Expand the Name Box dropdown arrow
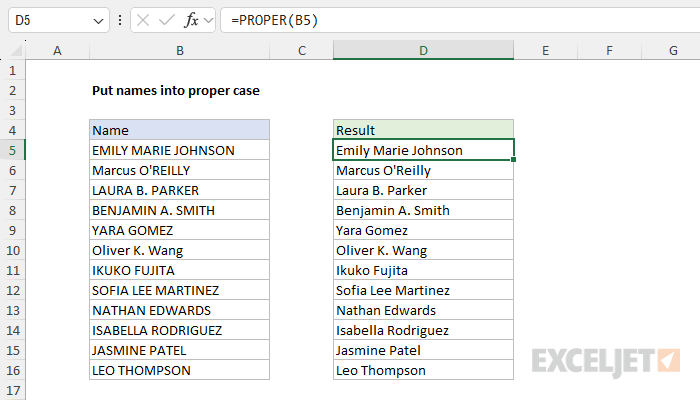 (x=98, y=21)
